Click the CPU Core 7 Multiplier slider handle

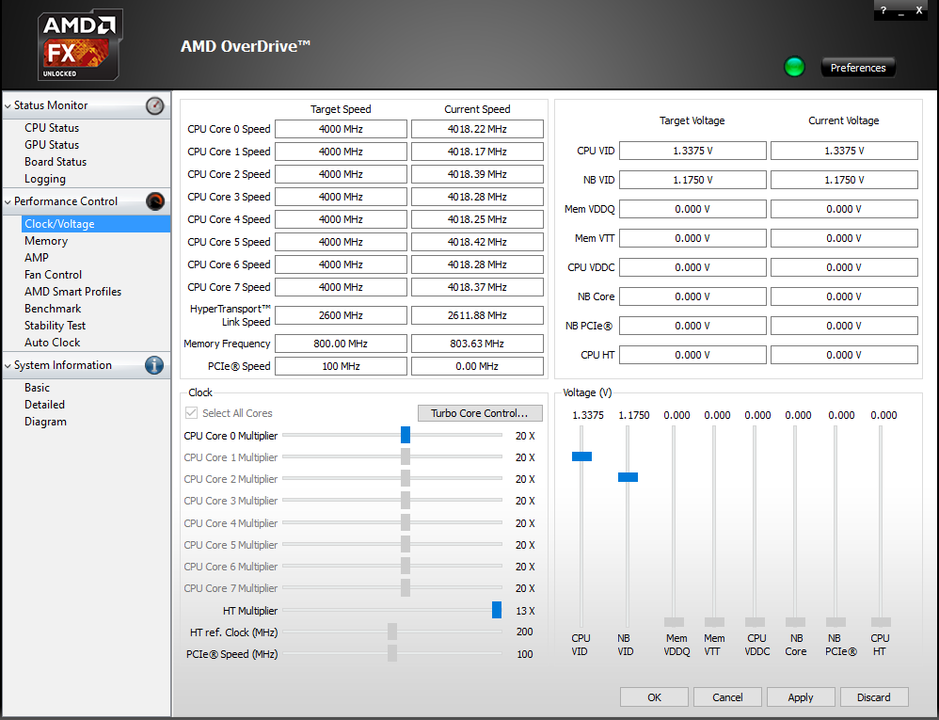[405, 588]
